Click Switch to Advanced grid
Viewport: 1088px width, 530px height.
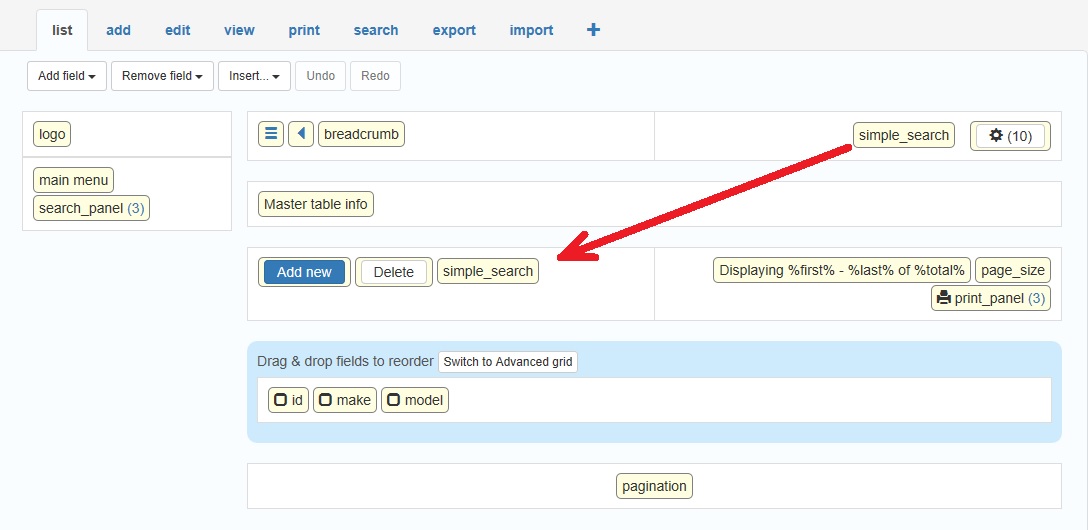click(508, 362)
